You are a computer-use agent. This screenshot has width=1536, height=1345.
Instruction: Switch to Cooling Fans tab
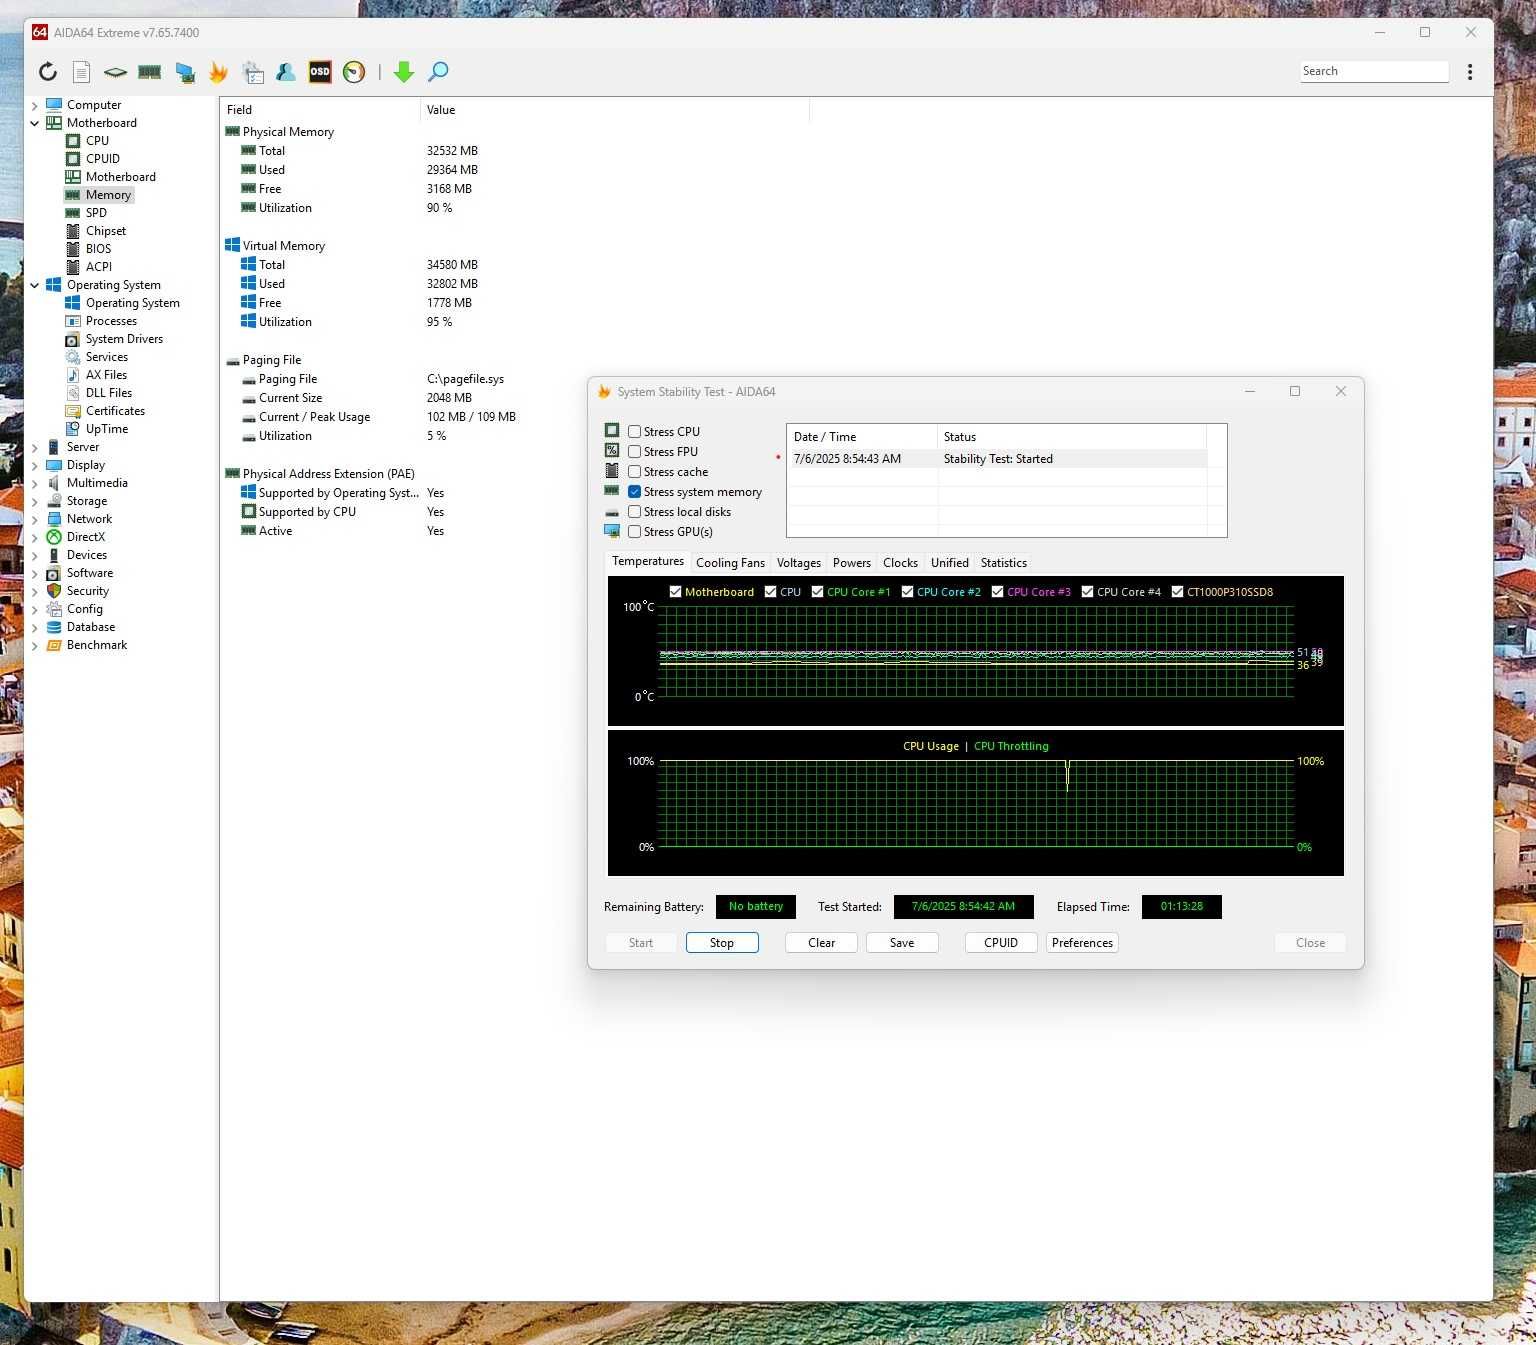[730, 563]
